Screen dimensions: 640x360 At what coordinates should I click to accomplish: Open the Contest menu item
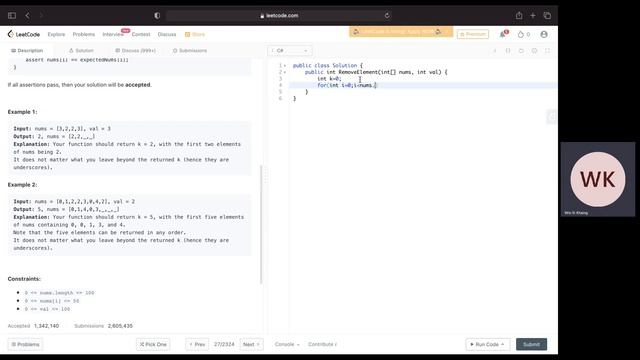coord(141,34)
